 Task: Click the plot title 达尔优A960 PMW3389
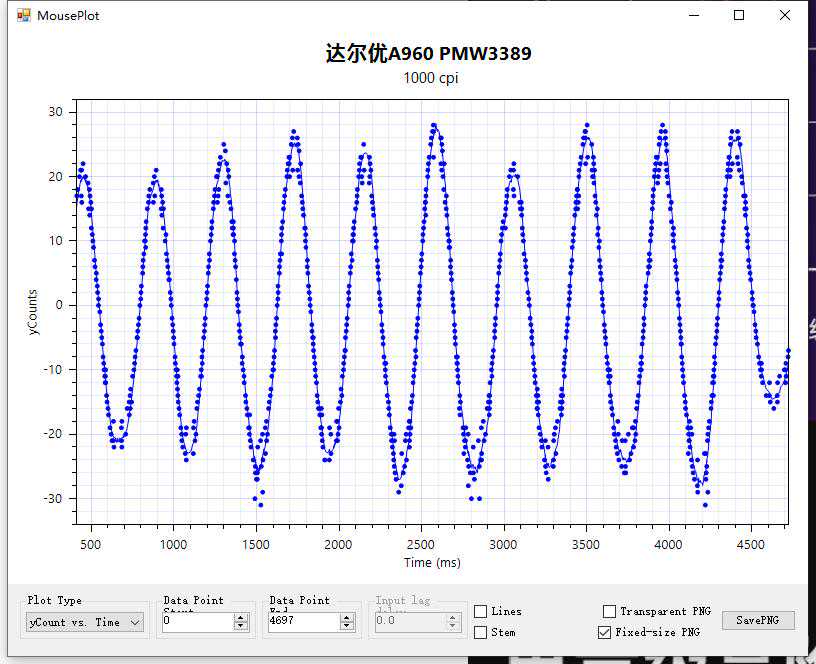tap(429, 54)
